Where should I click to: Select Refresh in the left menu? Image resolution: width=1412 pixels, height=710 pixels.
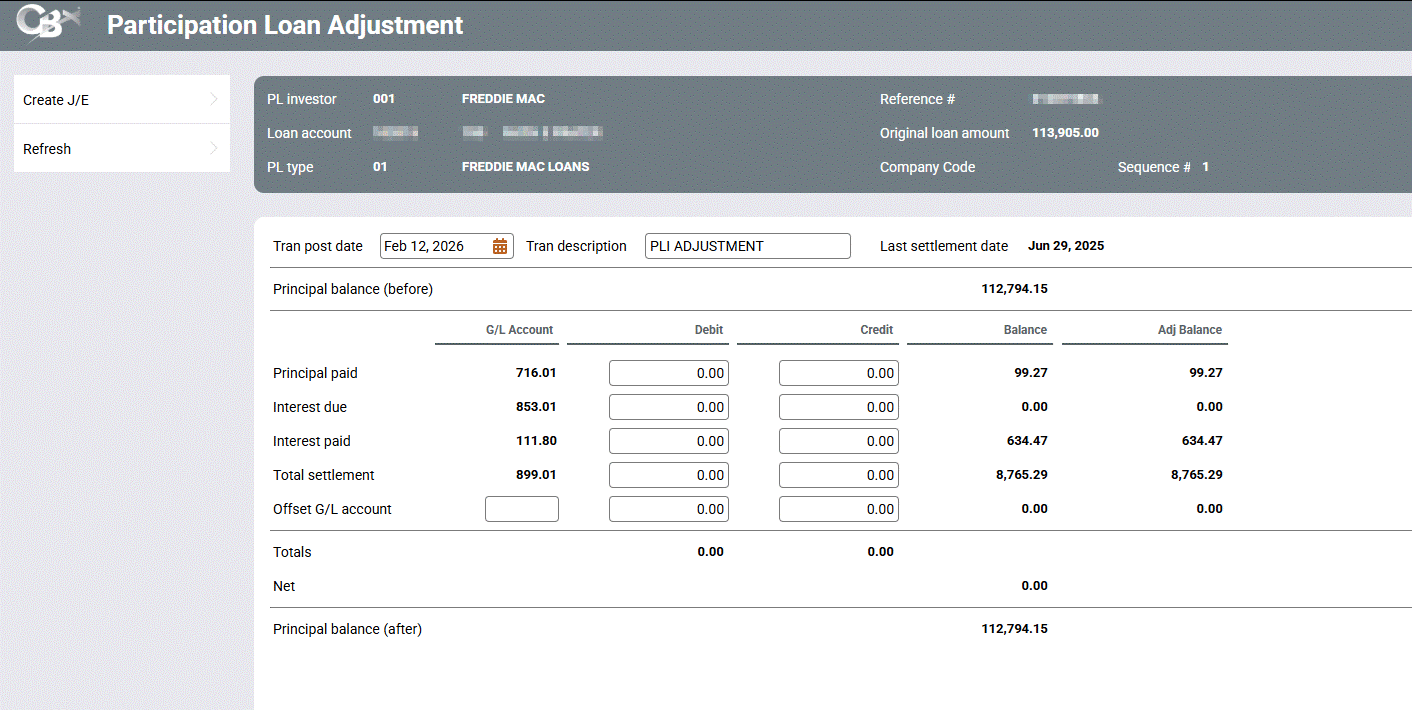[x=48, y=149]
